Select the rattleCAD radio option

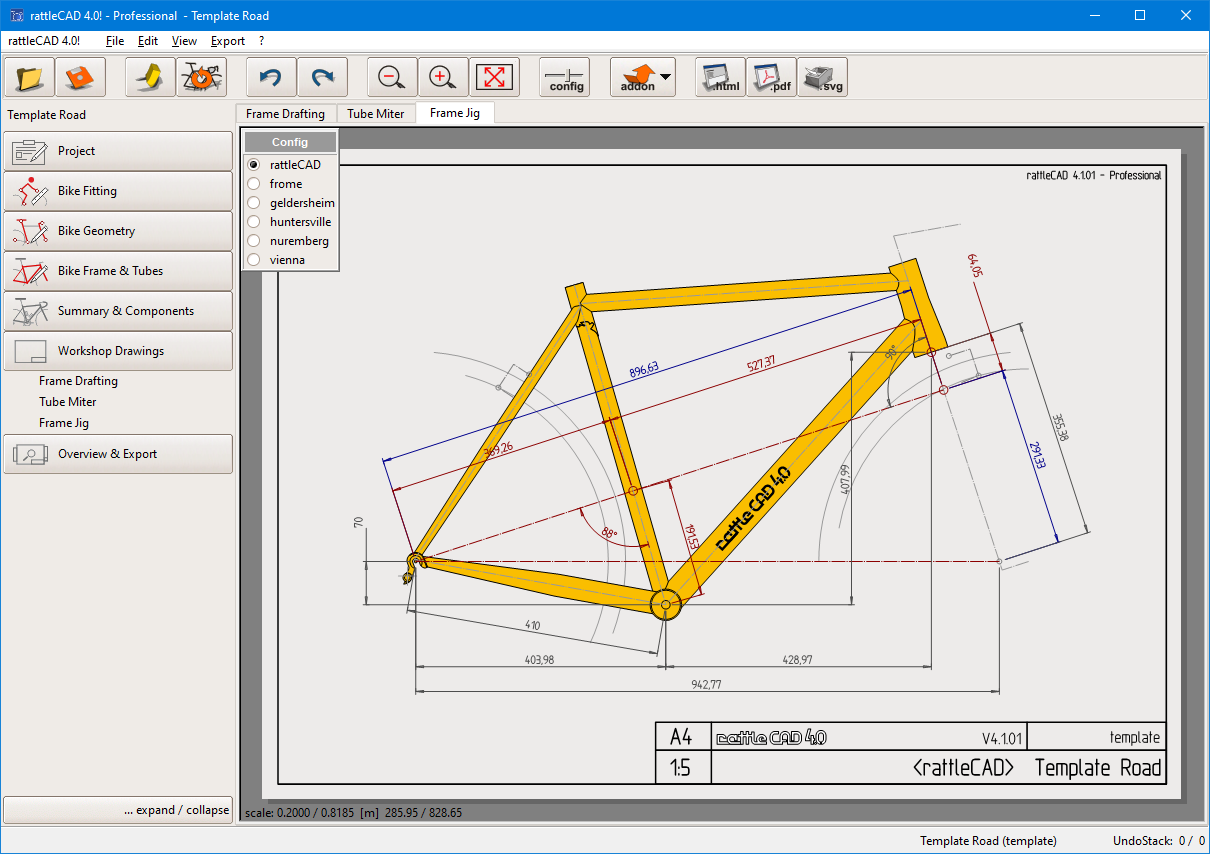pyautogui.click(x=254, y=165)
